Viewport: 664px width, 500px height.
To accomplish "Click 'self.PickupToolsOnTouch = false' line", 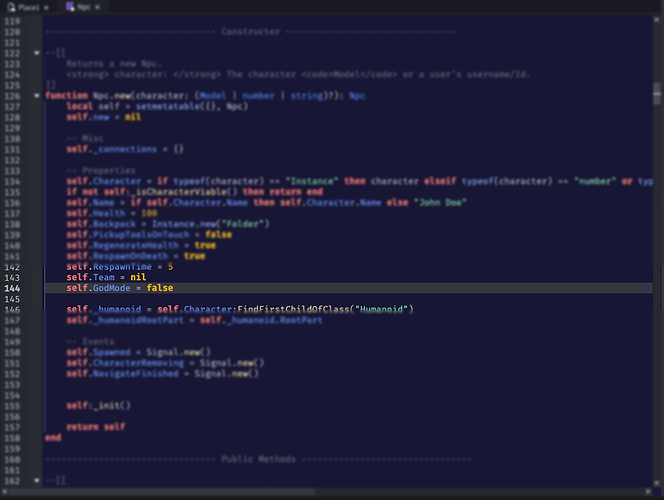I will (149, 235).
